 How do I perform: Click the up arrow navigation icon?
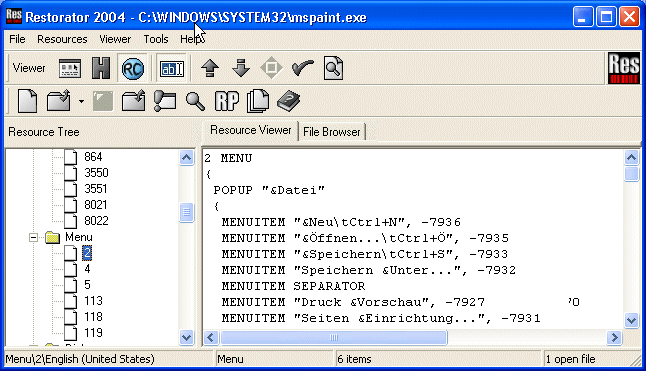point(210,68)
